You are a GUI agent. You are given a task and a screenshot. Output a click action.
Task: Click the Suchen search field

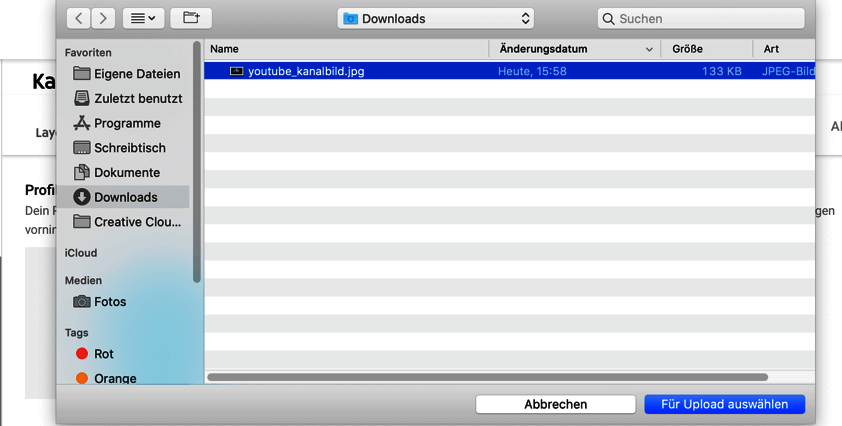coord(700,18)
